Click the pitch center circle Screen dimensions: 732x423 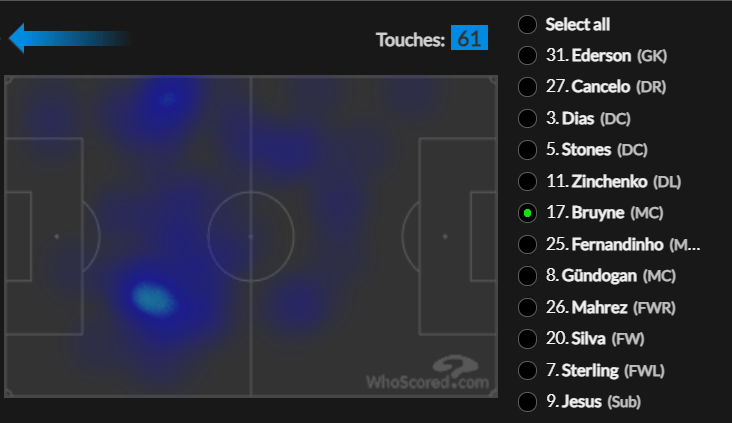pos(250,236)
